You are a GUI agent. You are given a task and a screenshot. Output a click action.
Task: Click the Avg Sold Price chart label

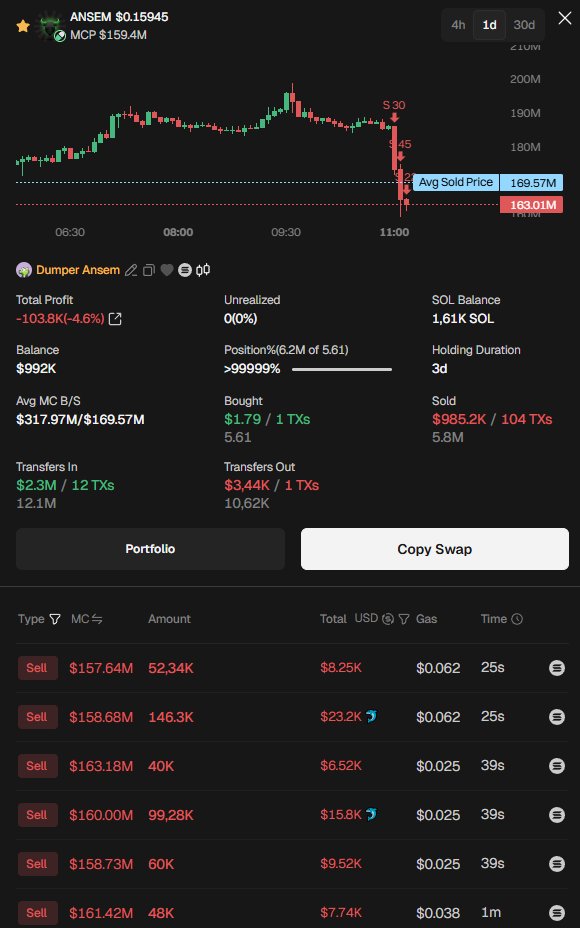(x=456, y=182)
